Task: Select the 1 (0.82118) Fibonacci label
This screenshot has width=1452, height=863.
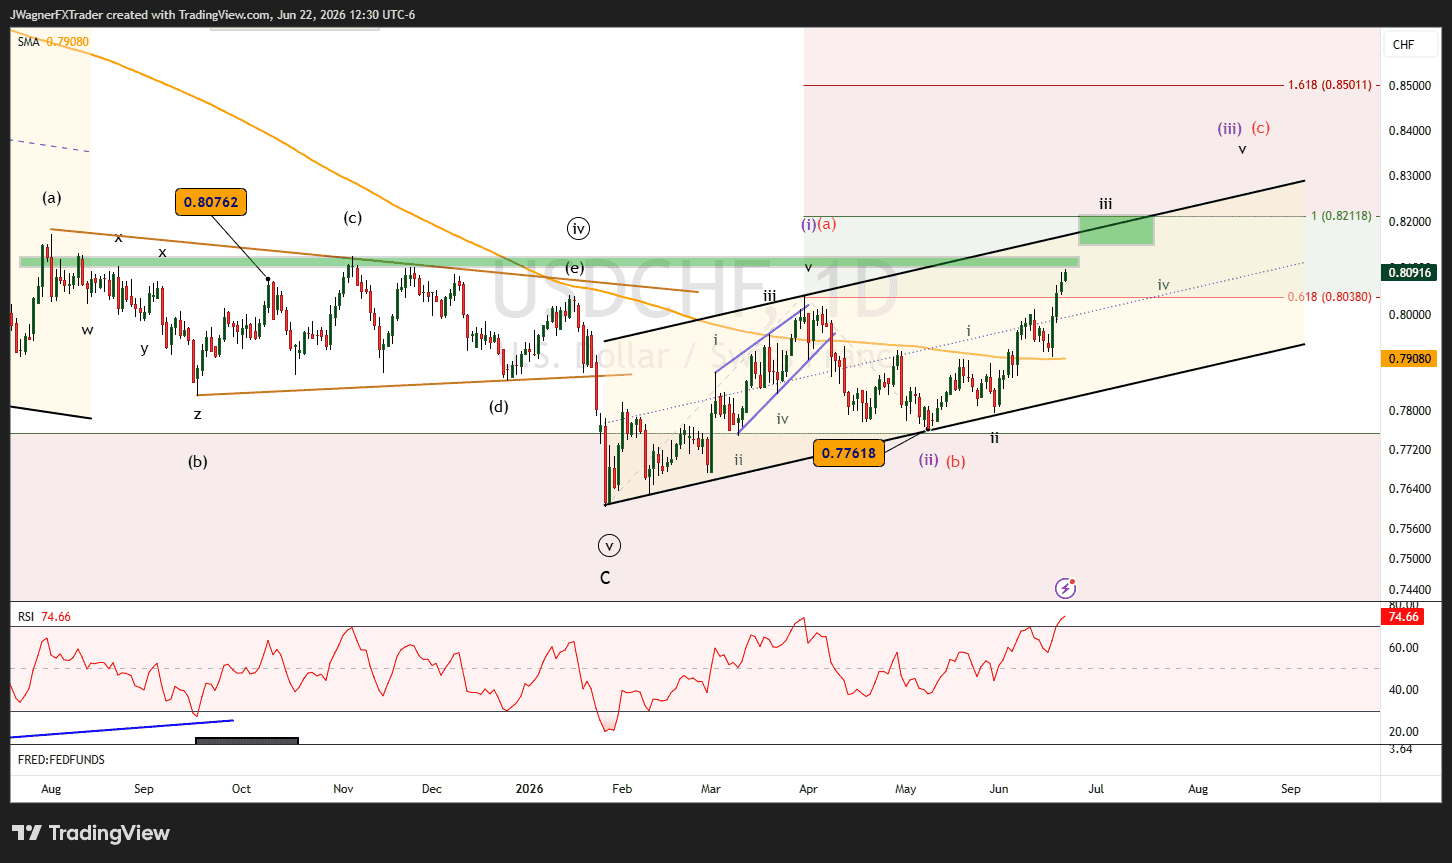Action: tap(1340, 216)
